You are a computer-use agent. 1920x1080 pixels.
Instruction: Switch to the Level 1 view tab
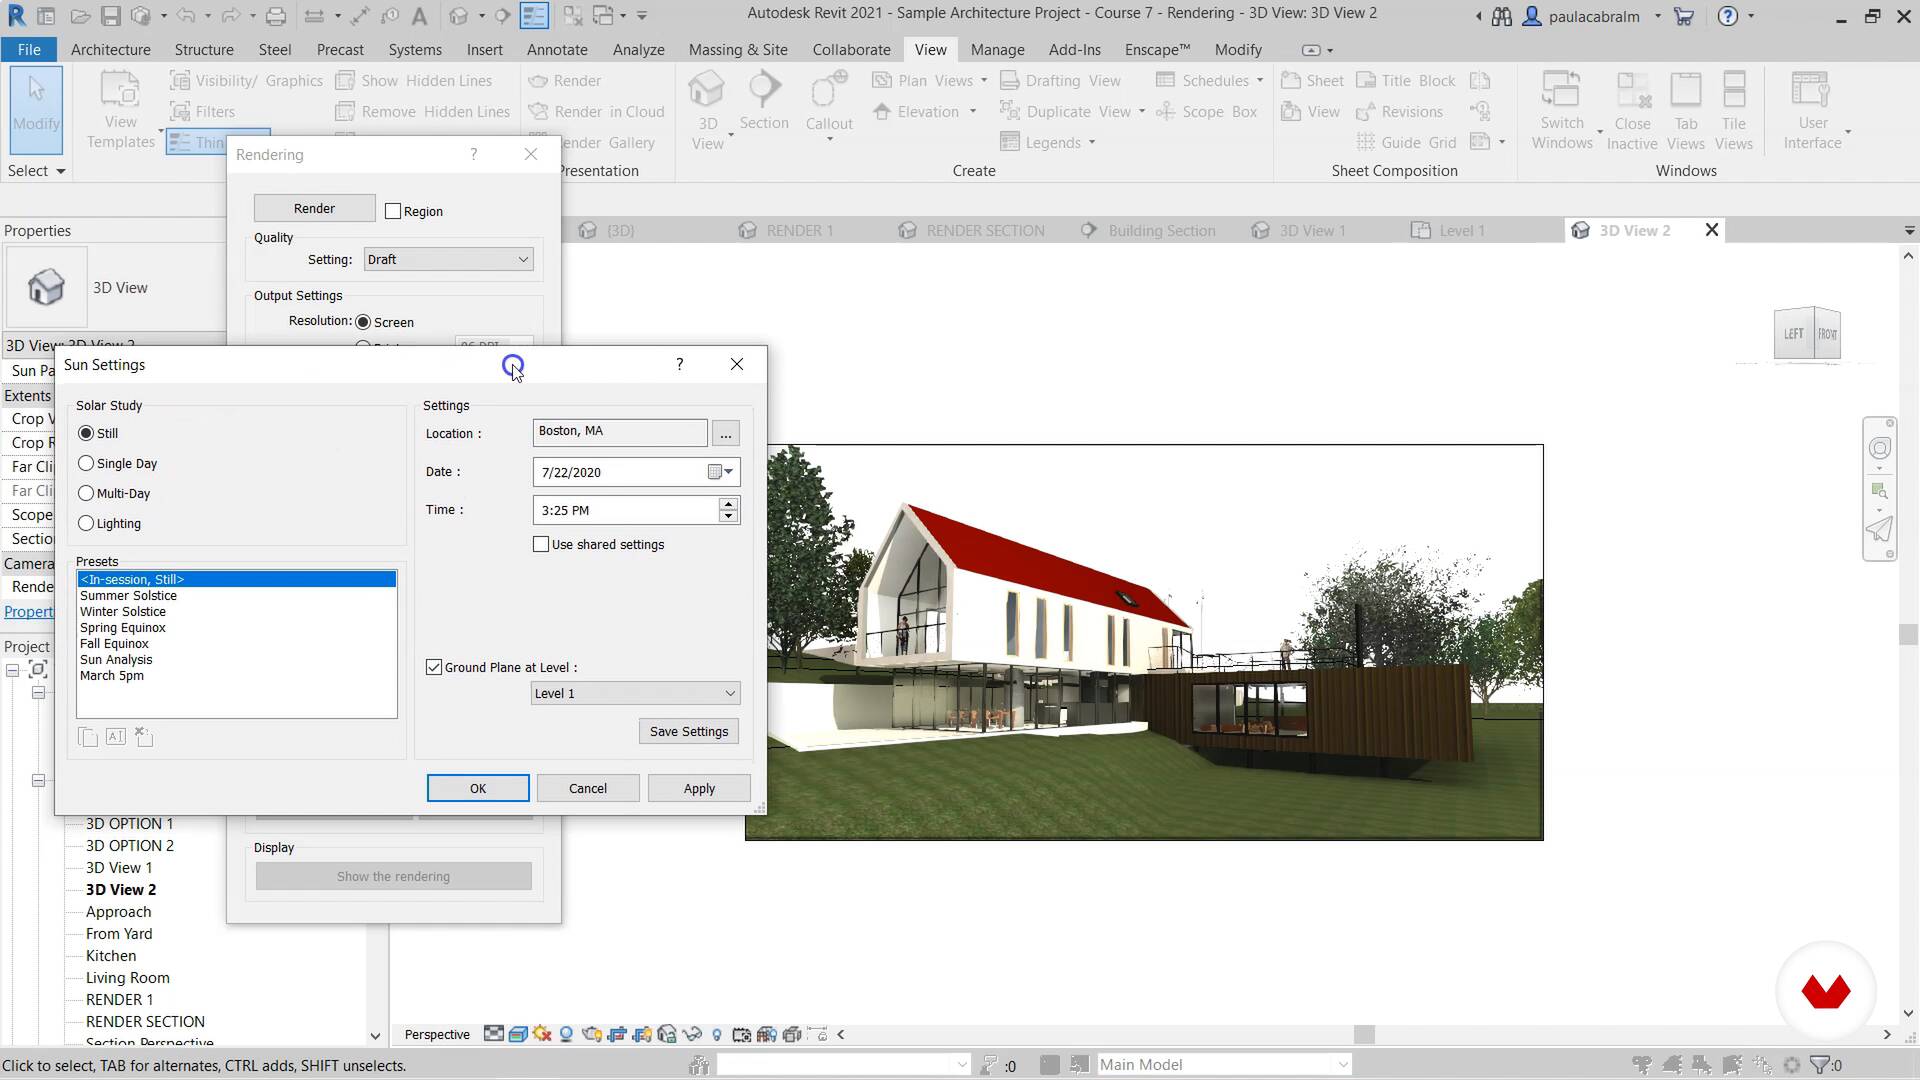pos(1461,230)
